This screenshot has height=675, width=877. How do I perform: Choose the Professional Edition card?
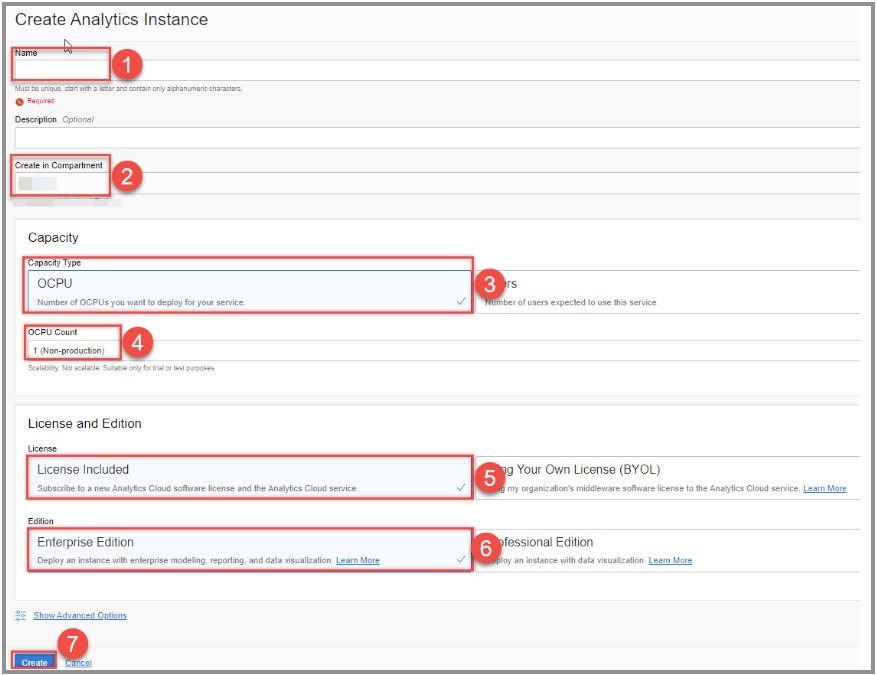pyautogui.click(x=667, y=550)
